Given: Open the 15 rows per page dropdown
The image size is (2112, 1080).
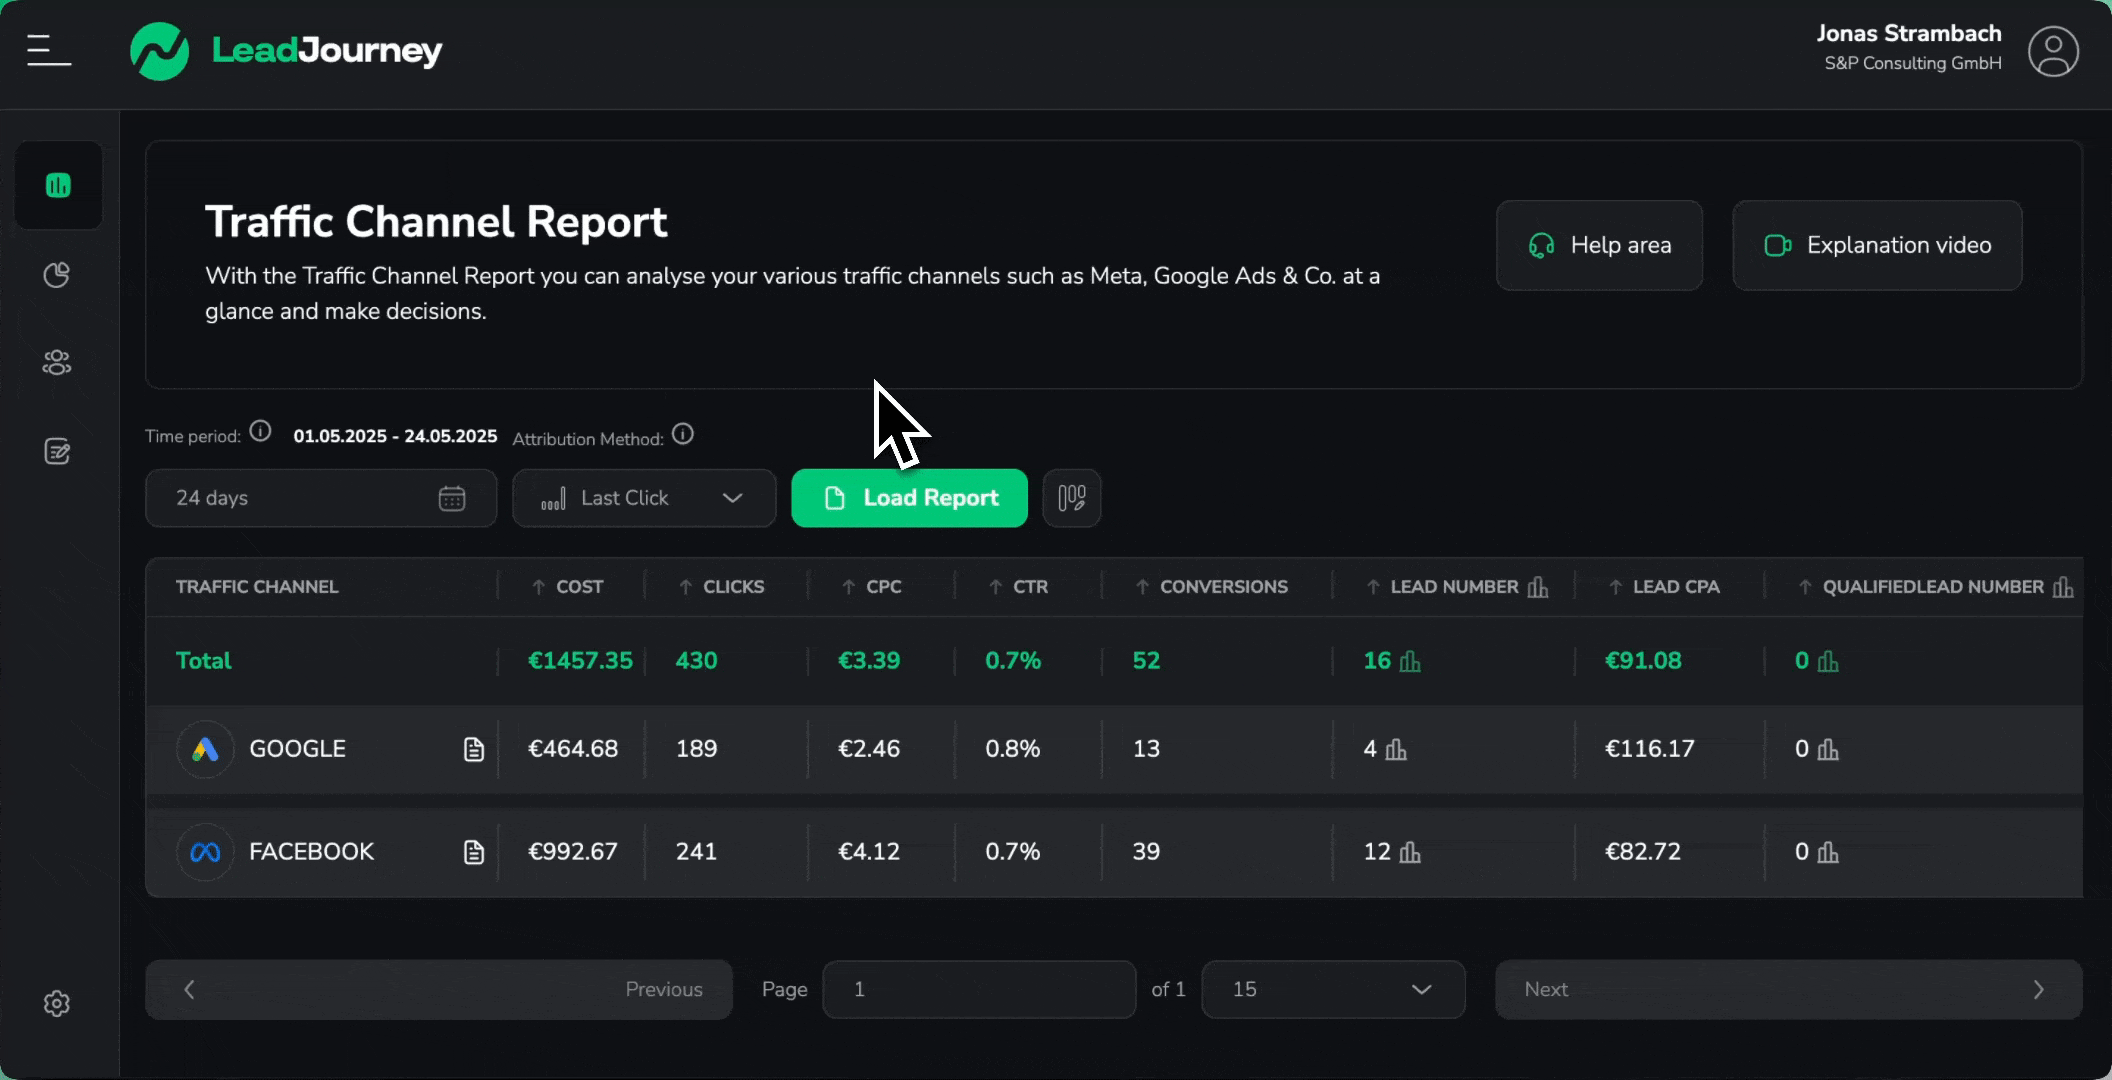Looking at the screenshot, I should [x=1333, y=990].
